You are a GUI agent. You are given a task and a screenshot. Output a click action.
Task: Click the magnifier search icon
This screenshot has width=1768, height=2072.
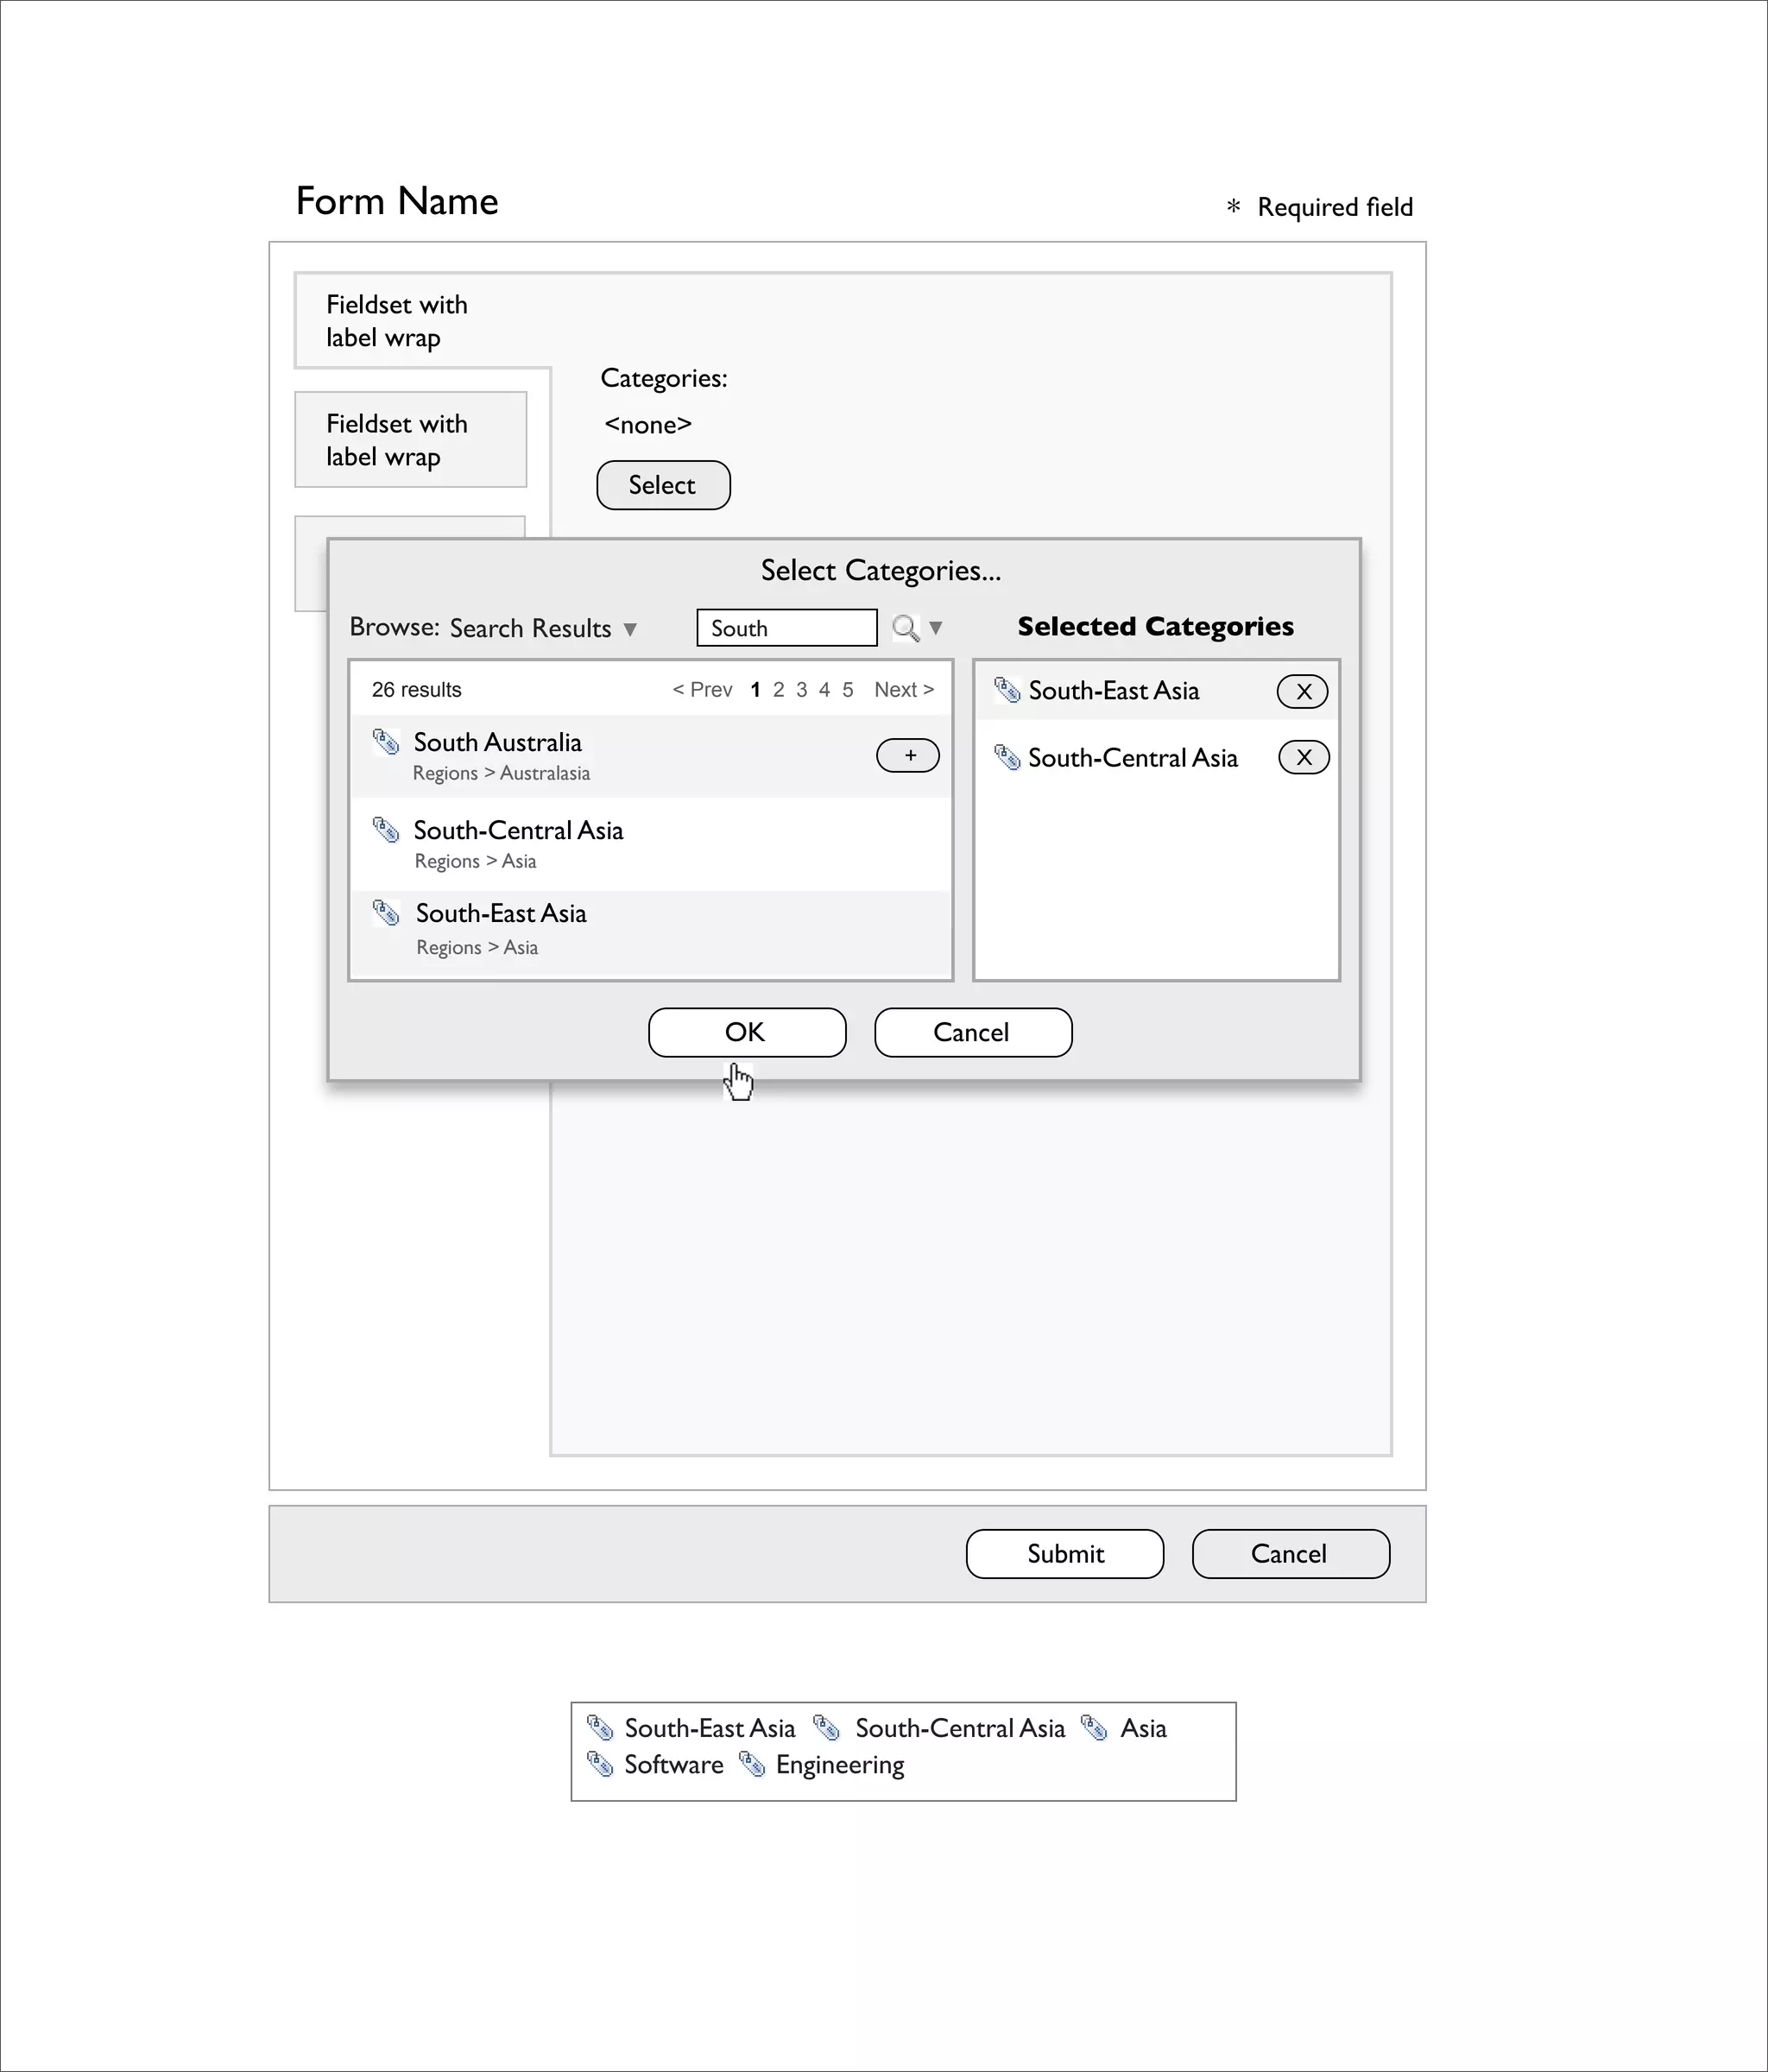(905, 628)
